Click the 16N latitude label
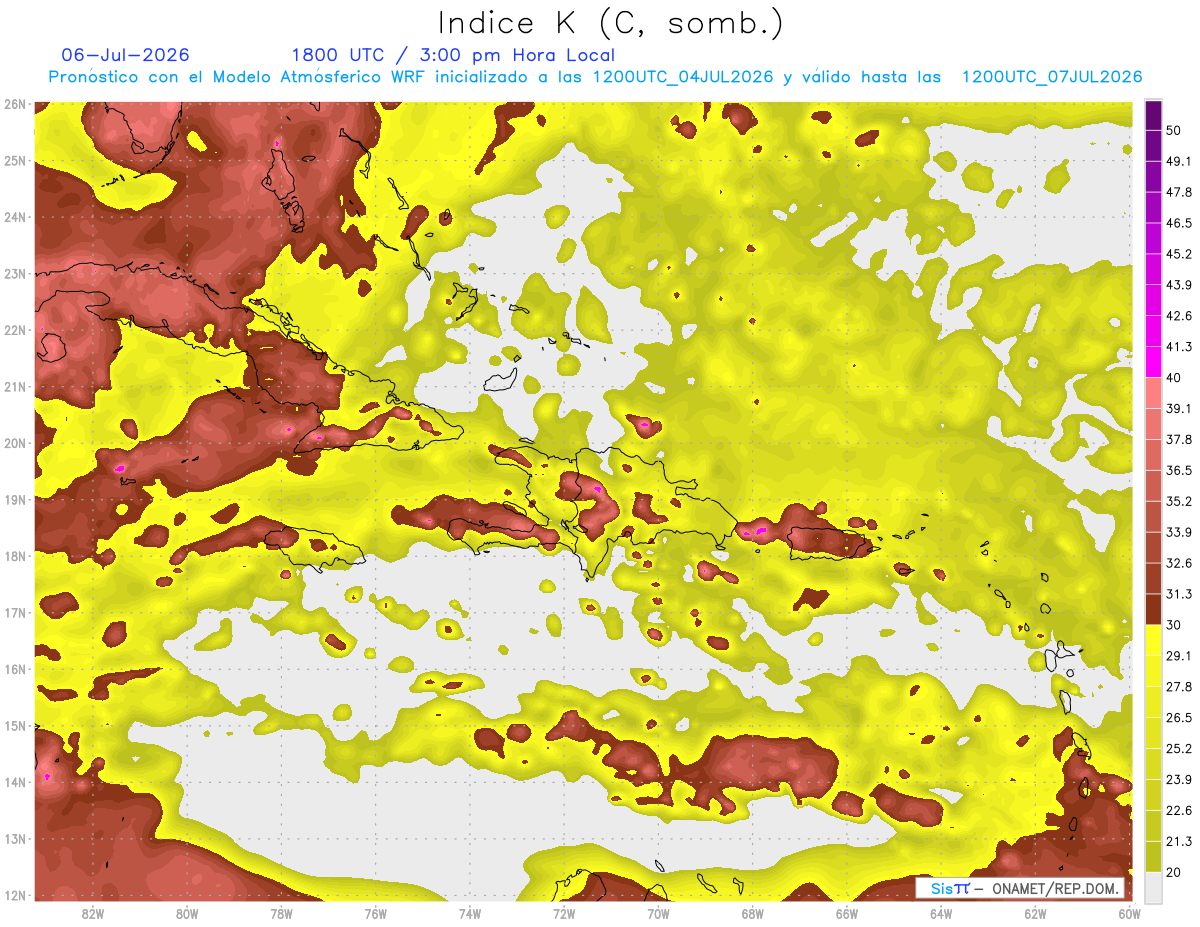Viewport: 1200px width, 927px height. (15, 669)
